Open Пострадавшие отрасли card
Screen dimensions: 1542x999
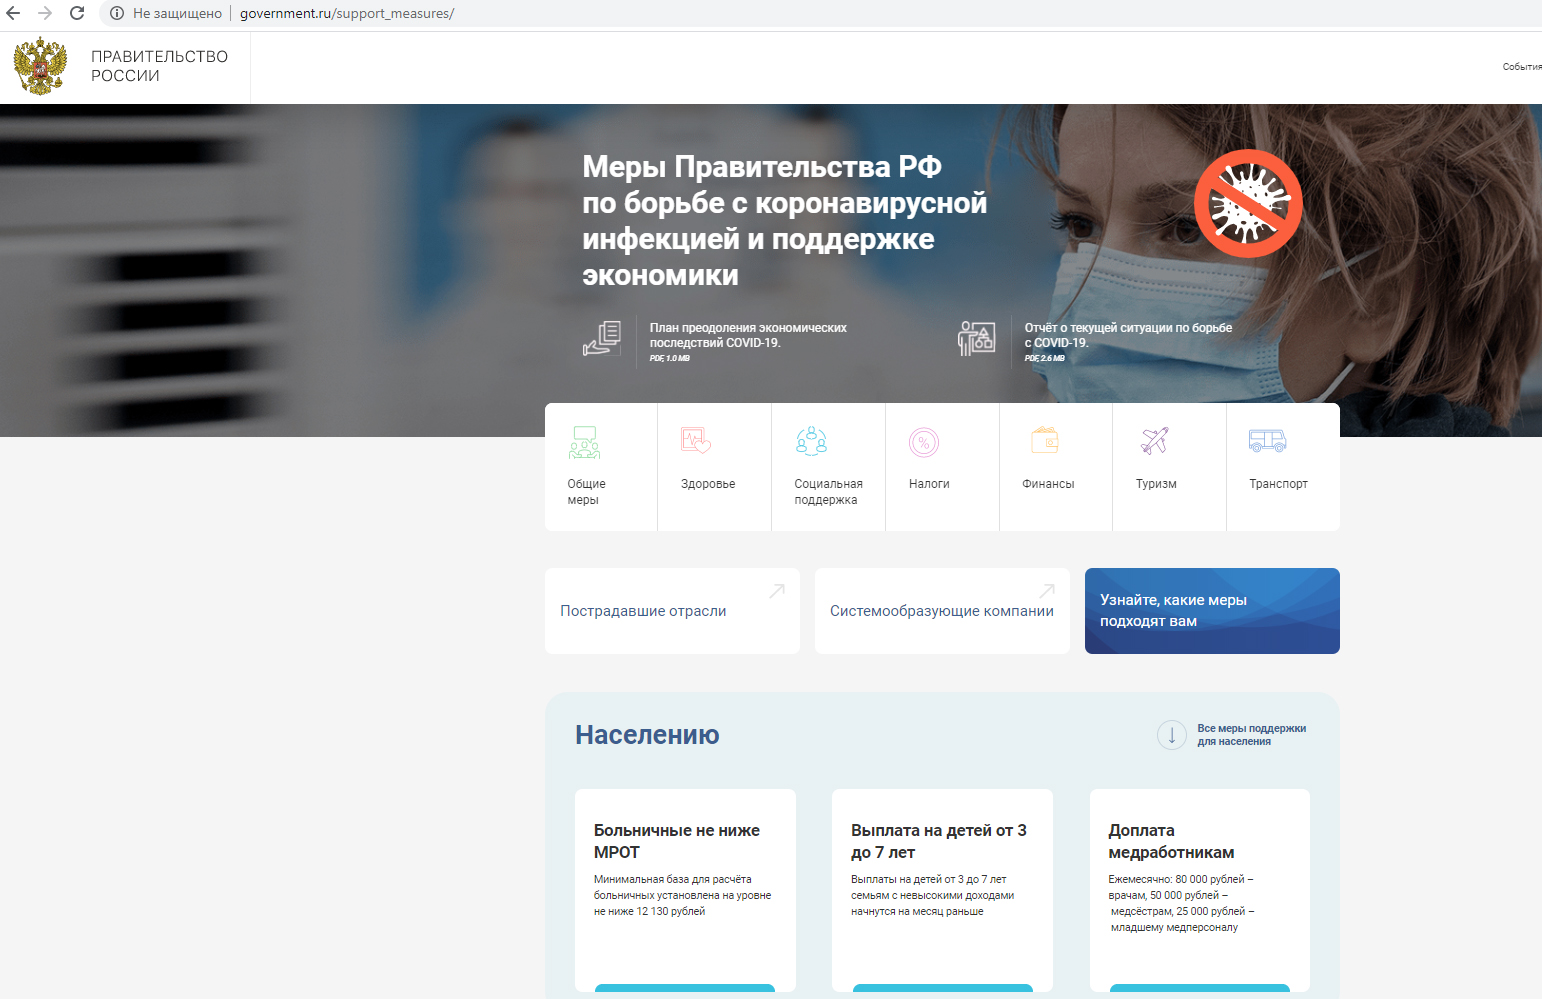[672, 611]
